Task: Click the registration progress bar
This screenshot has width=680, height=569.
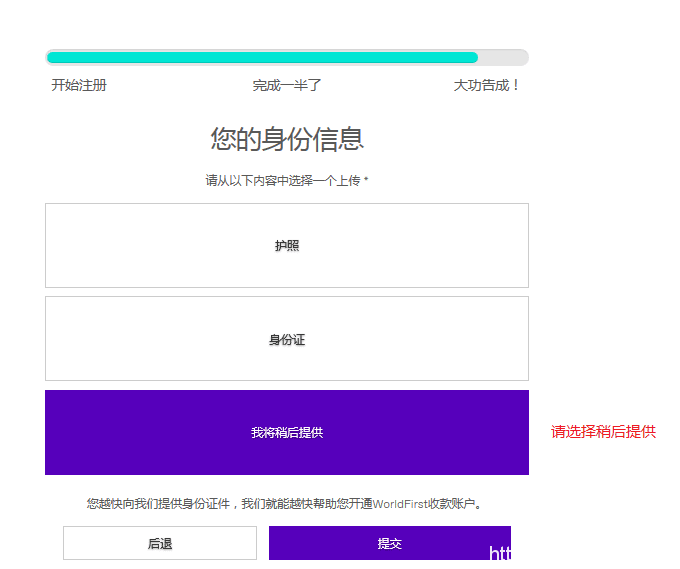Action: pyautogui.click(x=287, y=57)
